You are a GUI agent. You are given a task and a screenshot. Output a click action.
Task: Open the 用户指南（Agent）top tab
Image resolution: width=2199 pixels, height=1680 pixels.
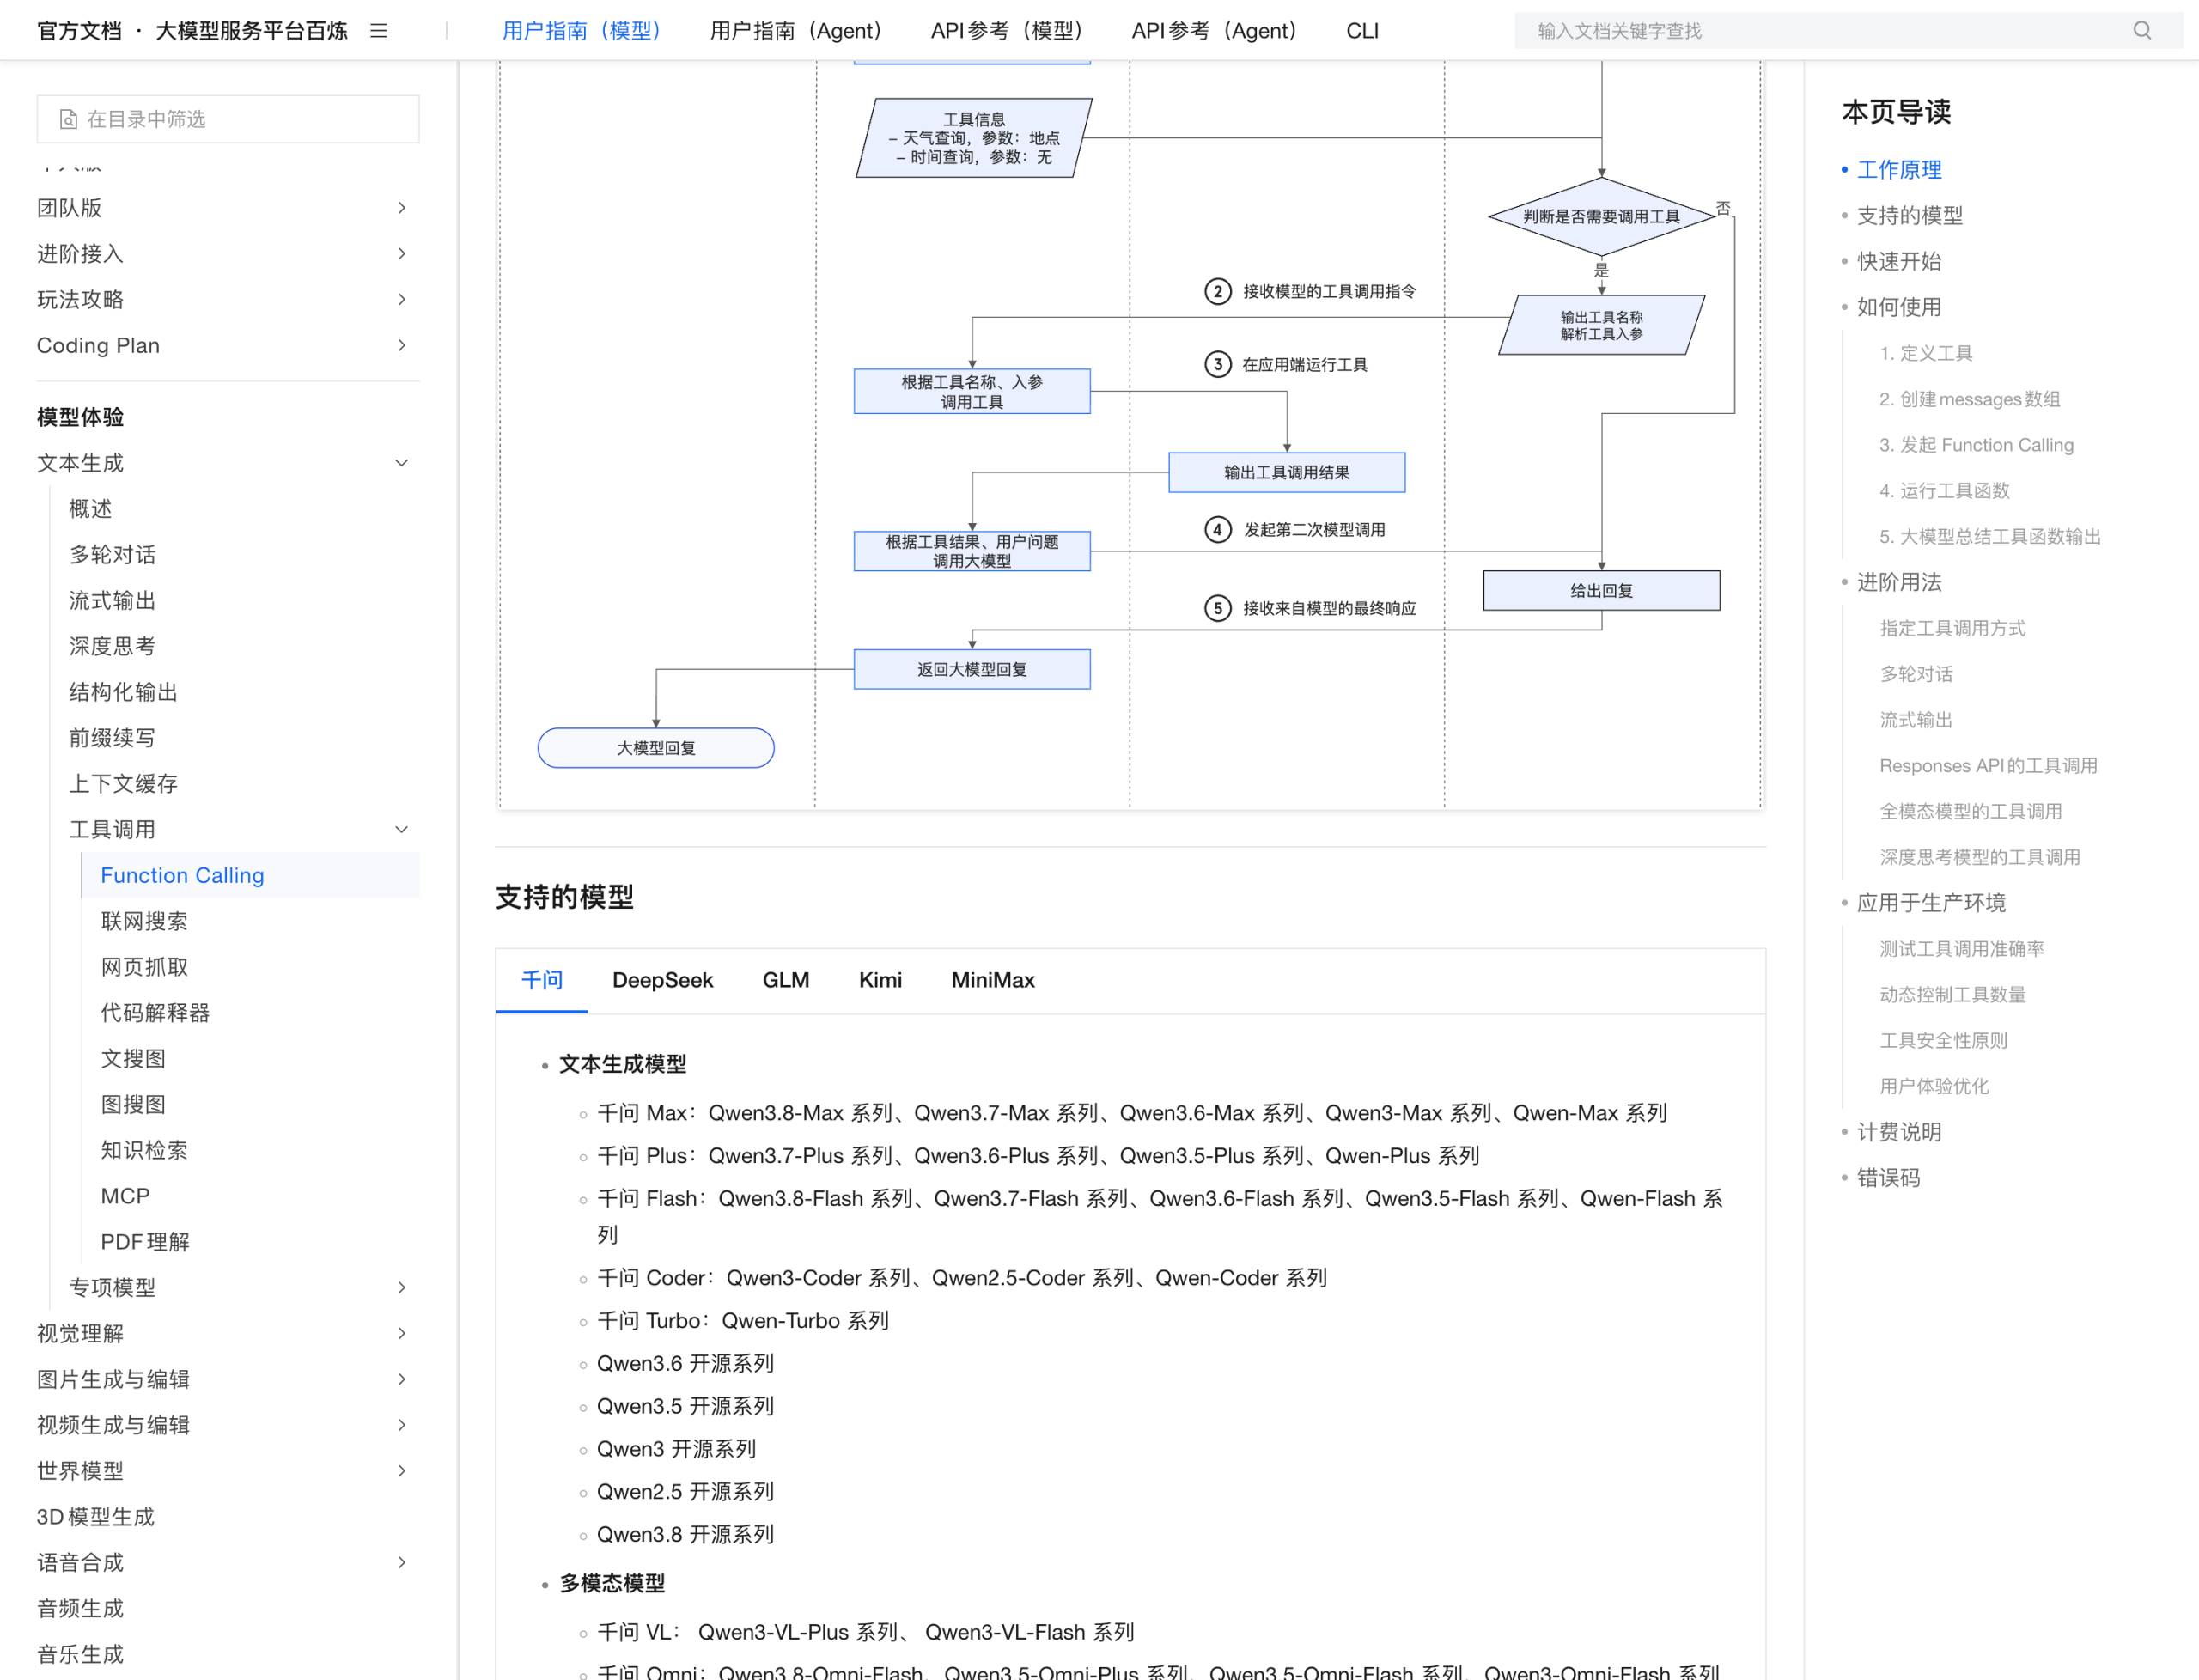(x=796, y=31)
